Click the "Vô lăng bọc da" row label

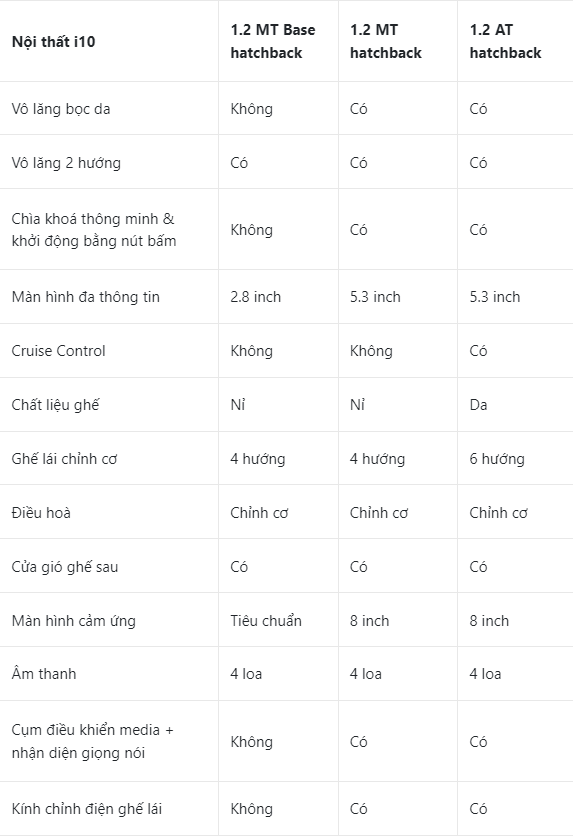[x=61, y=109]
